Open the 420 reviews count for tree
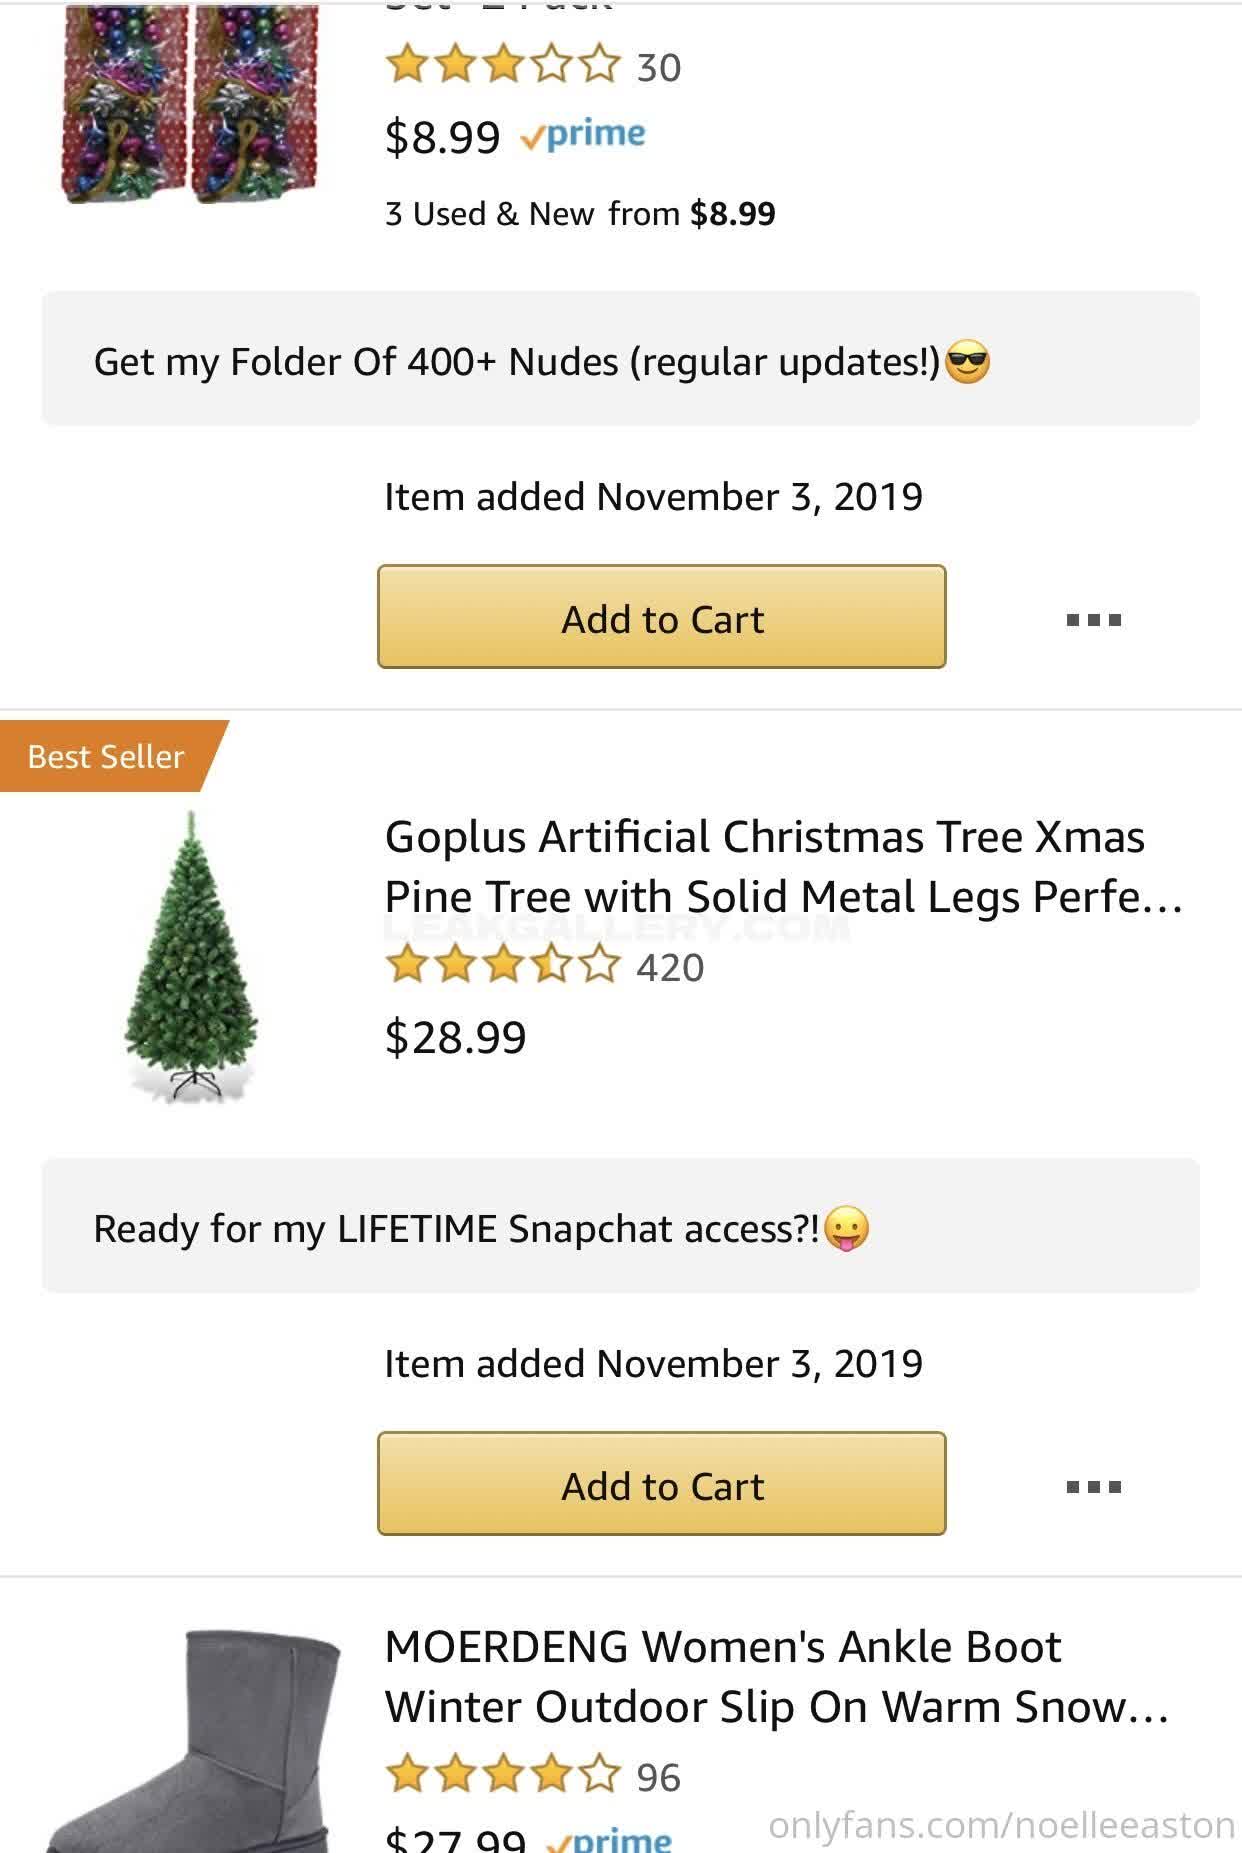Viewport: 1242px width, 1853px height. pyautogui.click(x=670, y=968)
